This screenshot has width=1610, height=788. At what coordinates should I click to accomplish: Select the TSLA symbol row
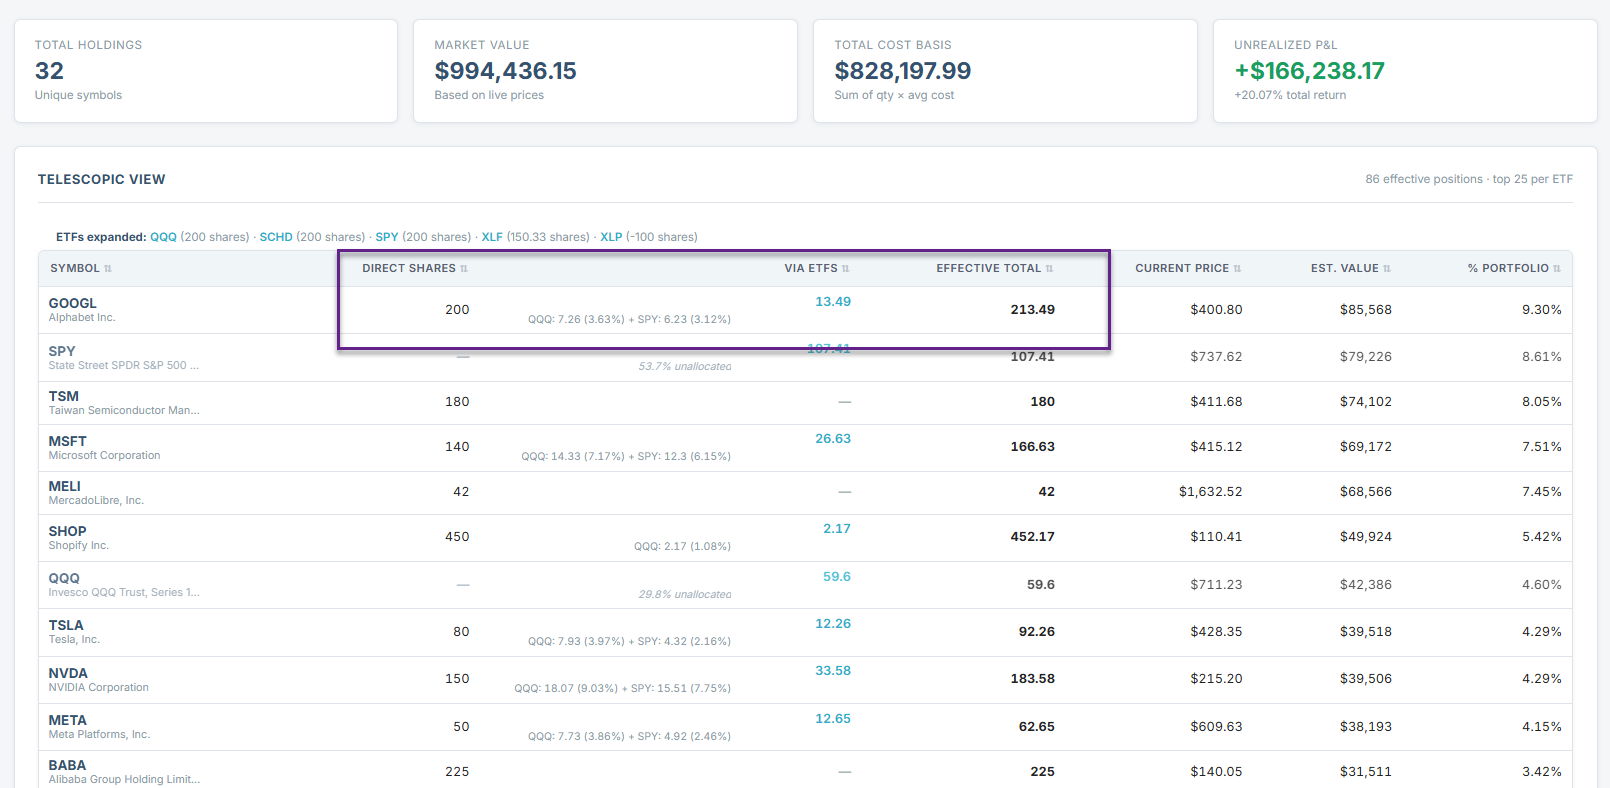point(805,633)
